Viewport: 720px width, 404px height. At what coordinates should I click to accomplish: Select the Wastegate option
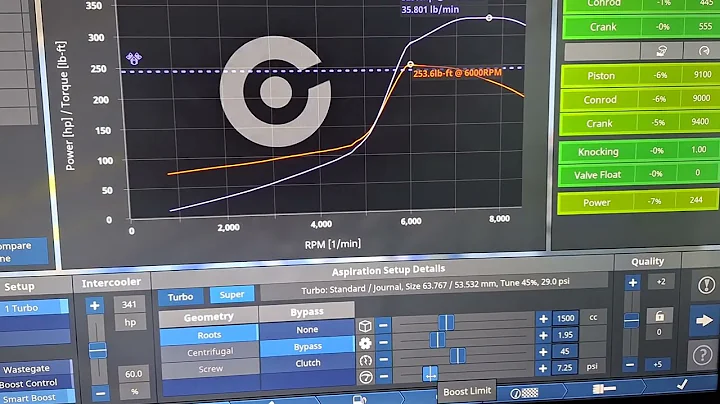pos(36,369)
